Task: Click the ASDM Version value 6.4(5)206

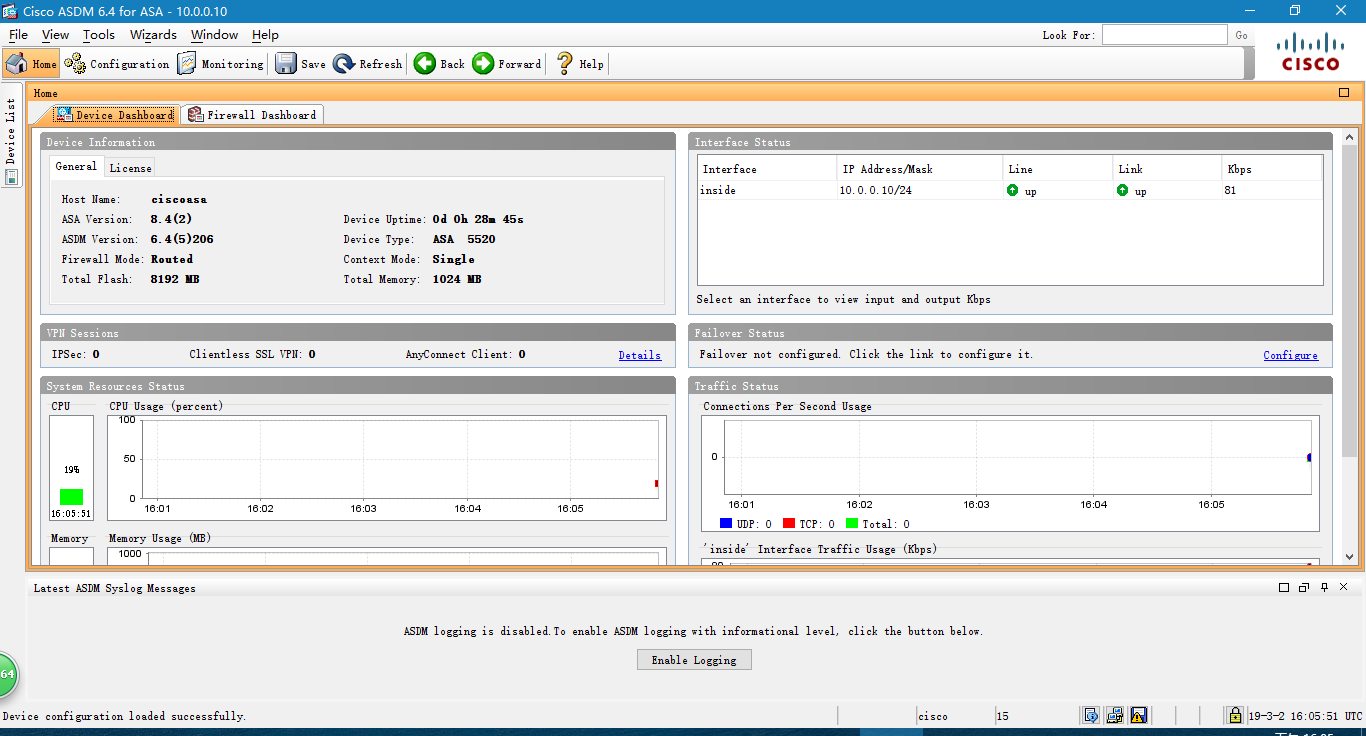Action: [x=182, y=239]
